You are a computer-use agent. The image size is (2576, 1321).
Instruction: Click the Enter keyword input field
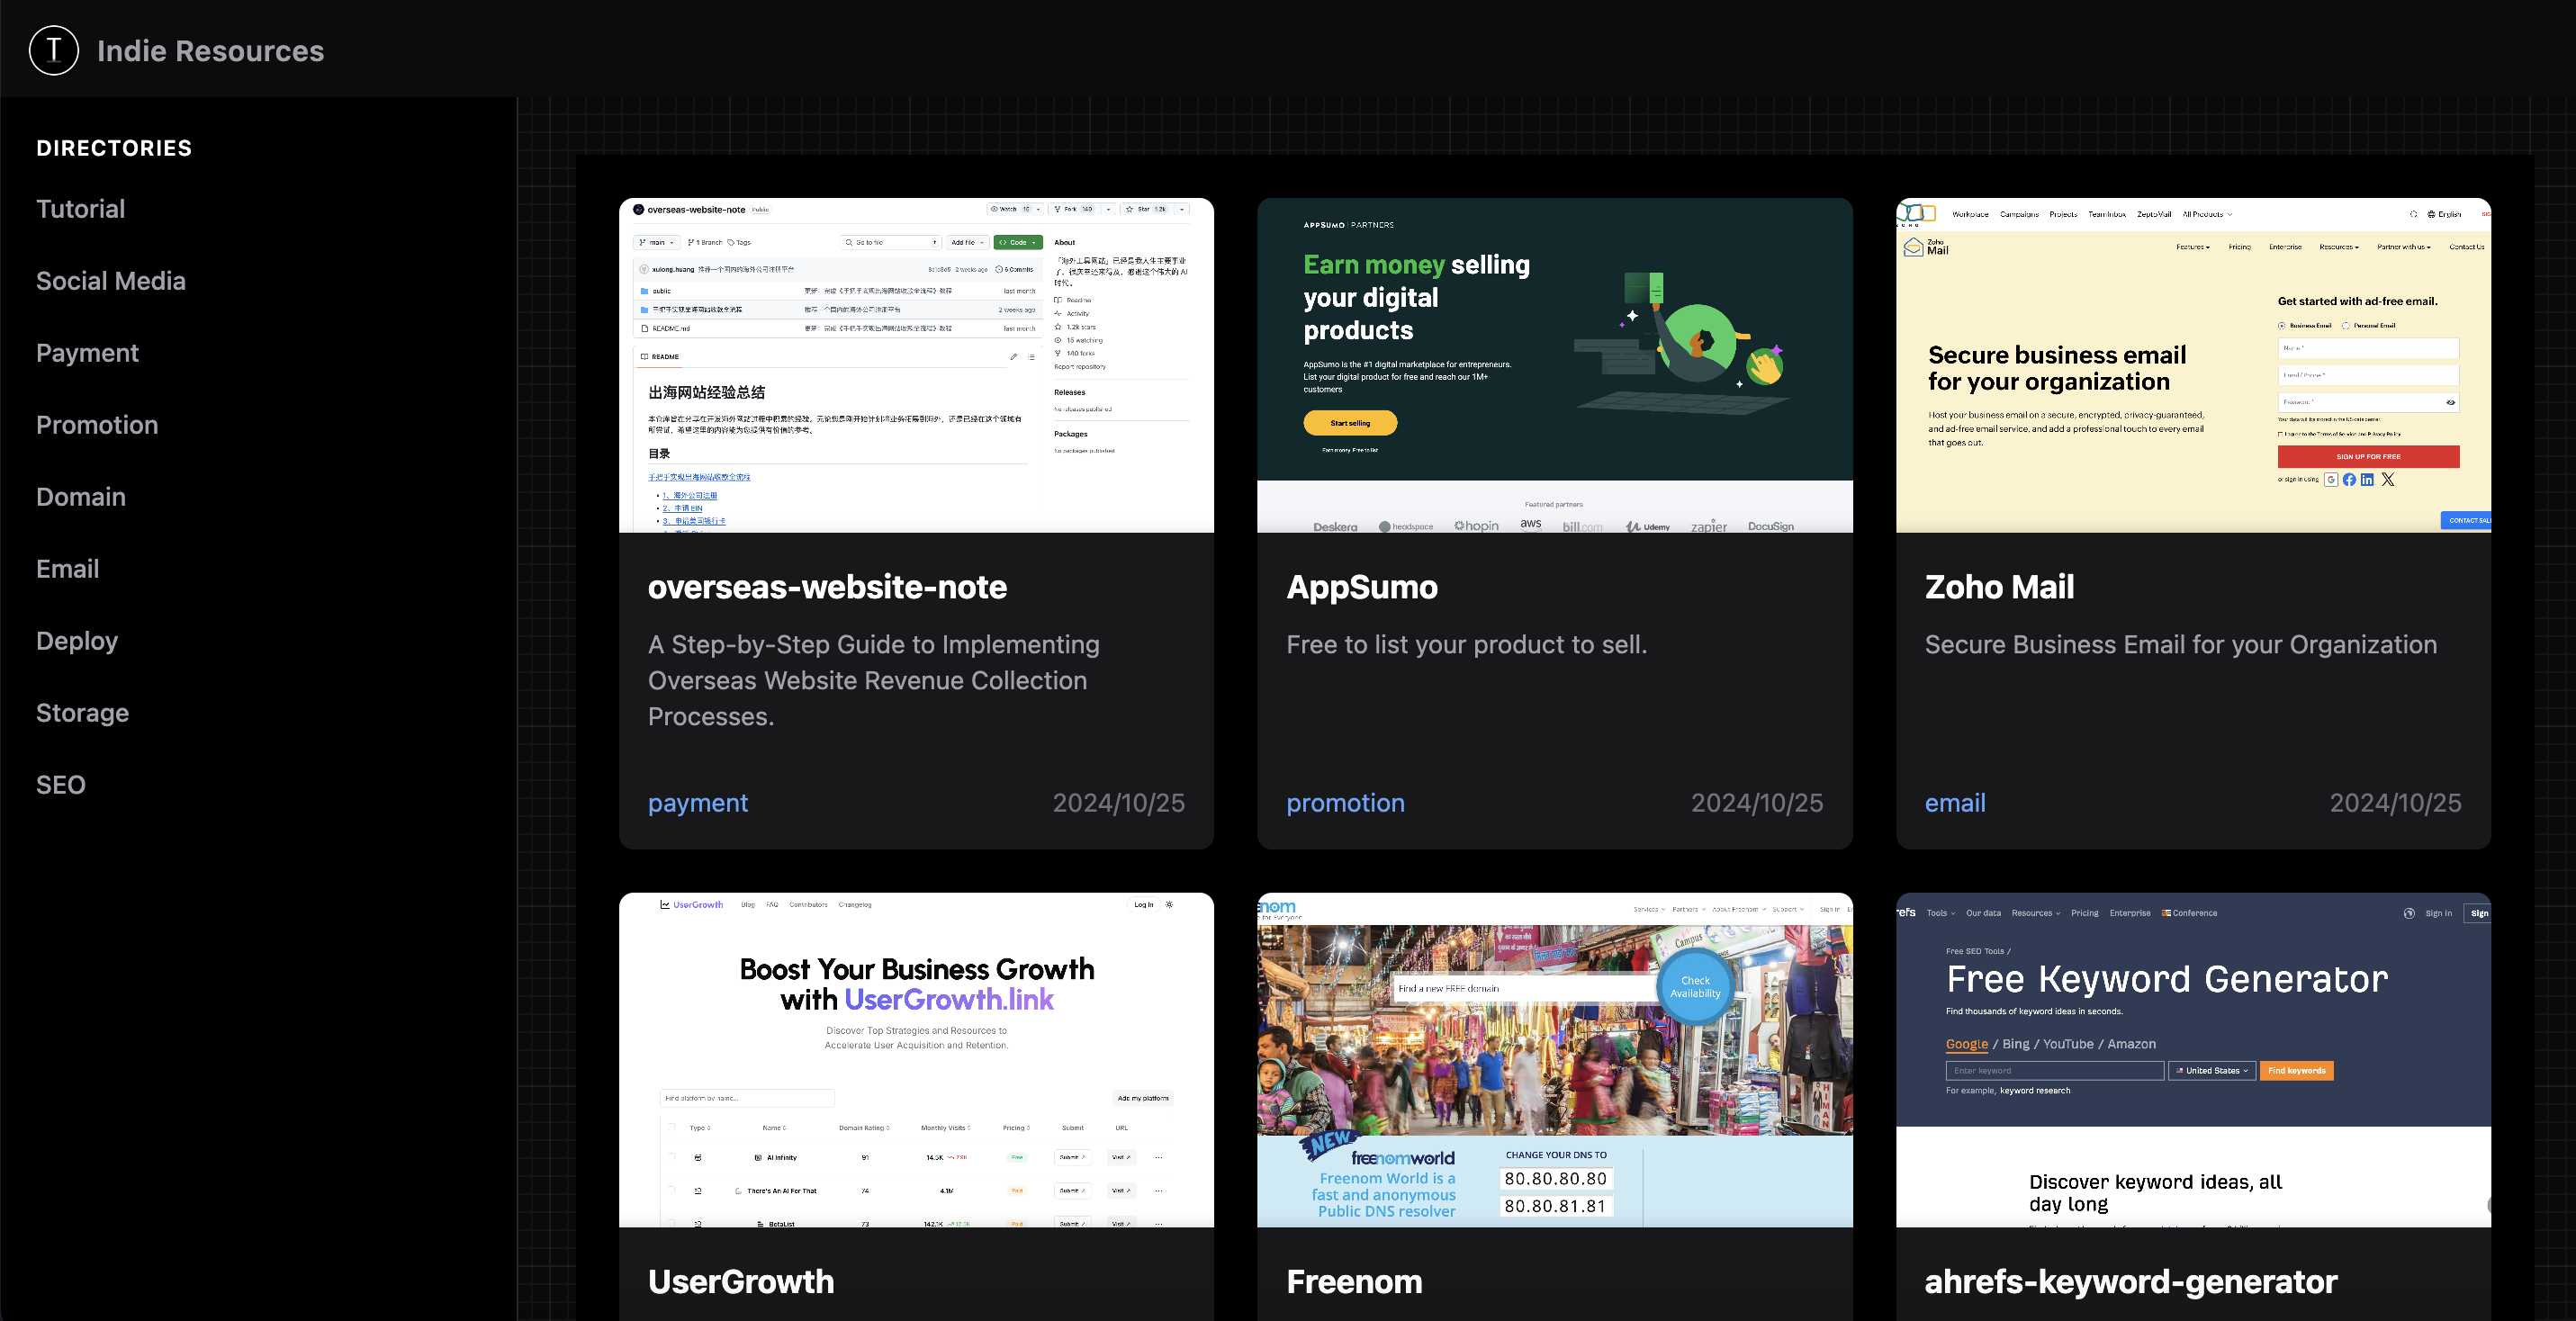[x=2054, y=1070]
